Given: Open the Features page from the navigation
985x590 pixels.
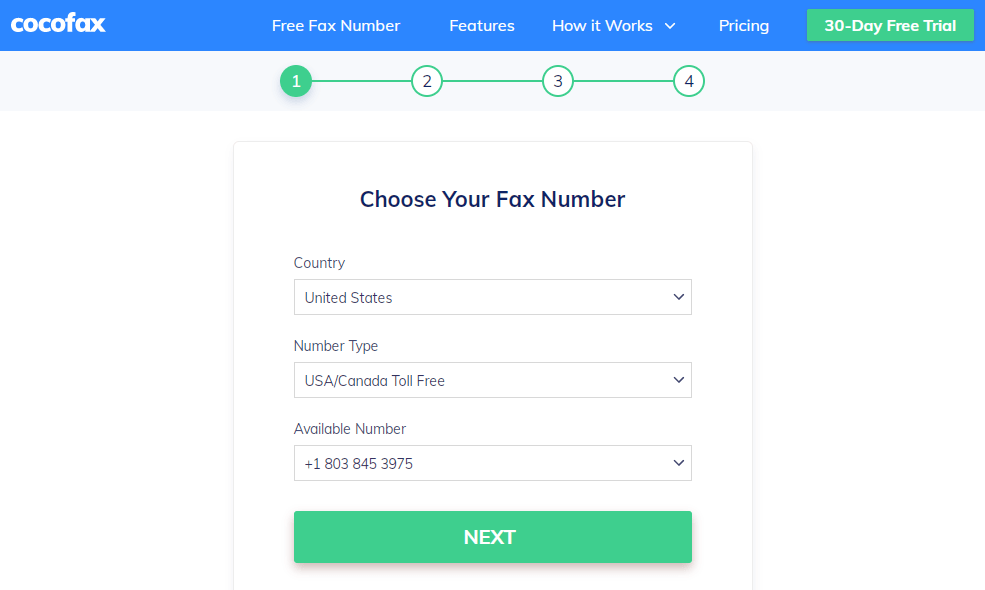Looking at the screenshot, I should 482,26.
